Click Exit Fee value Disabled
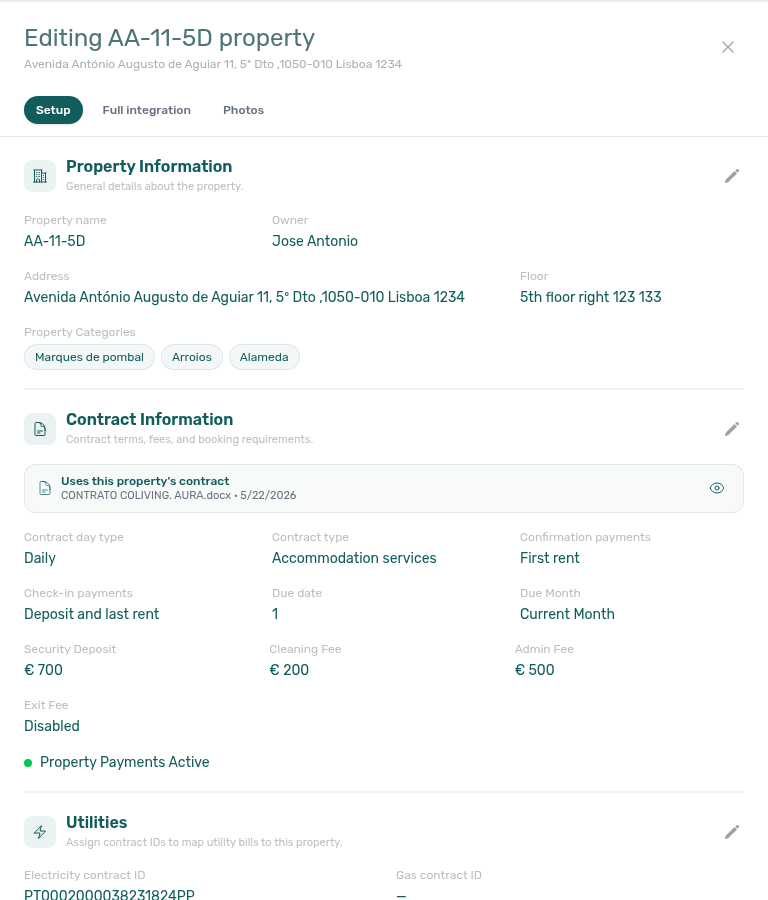Viewport: 768px width, 900px height. [52, 726]
